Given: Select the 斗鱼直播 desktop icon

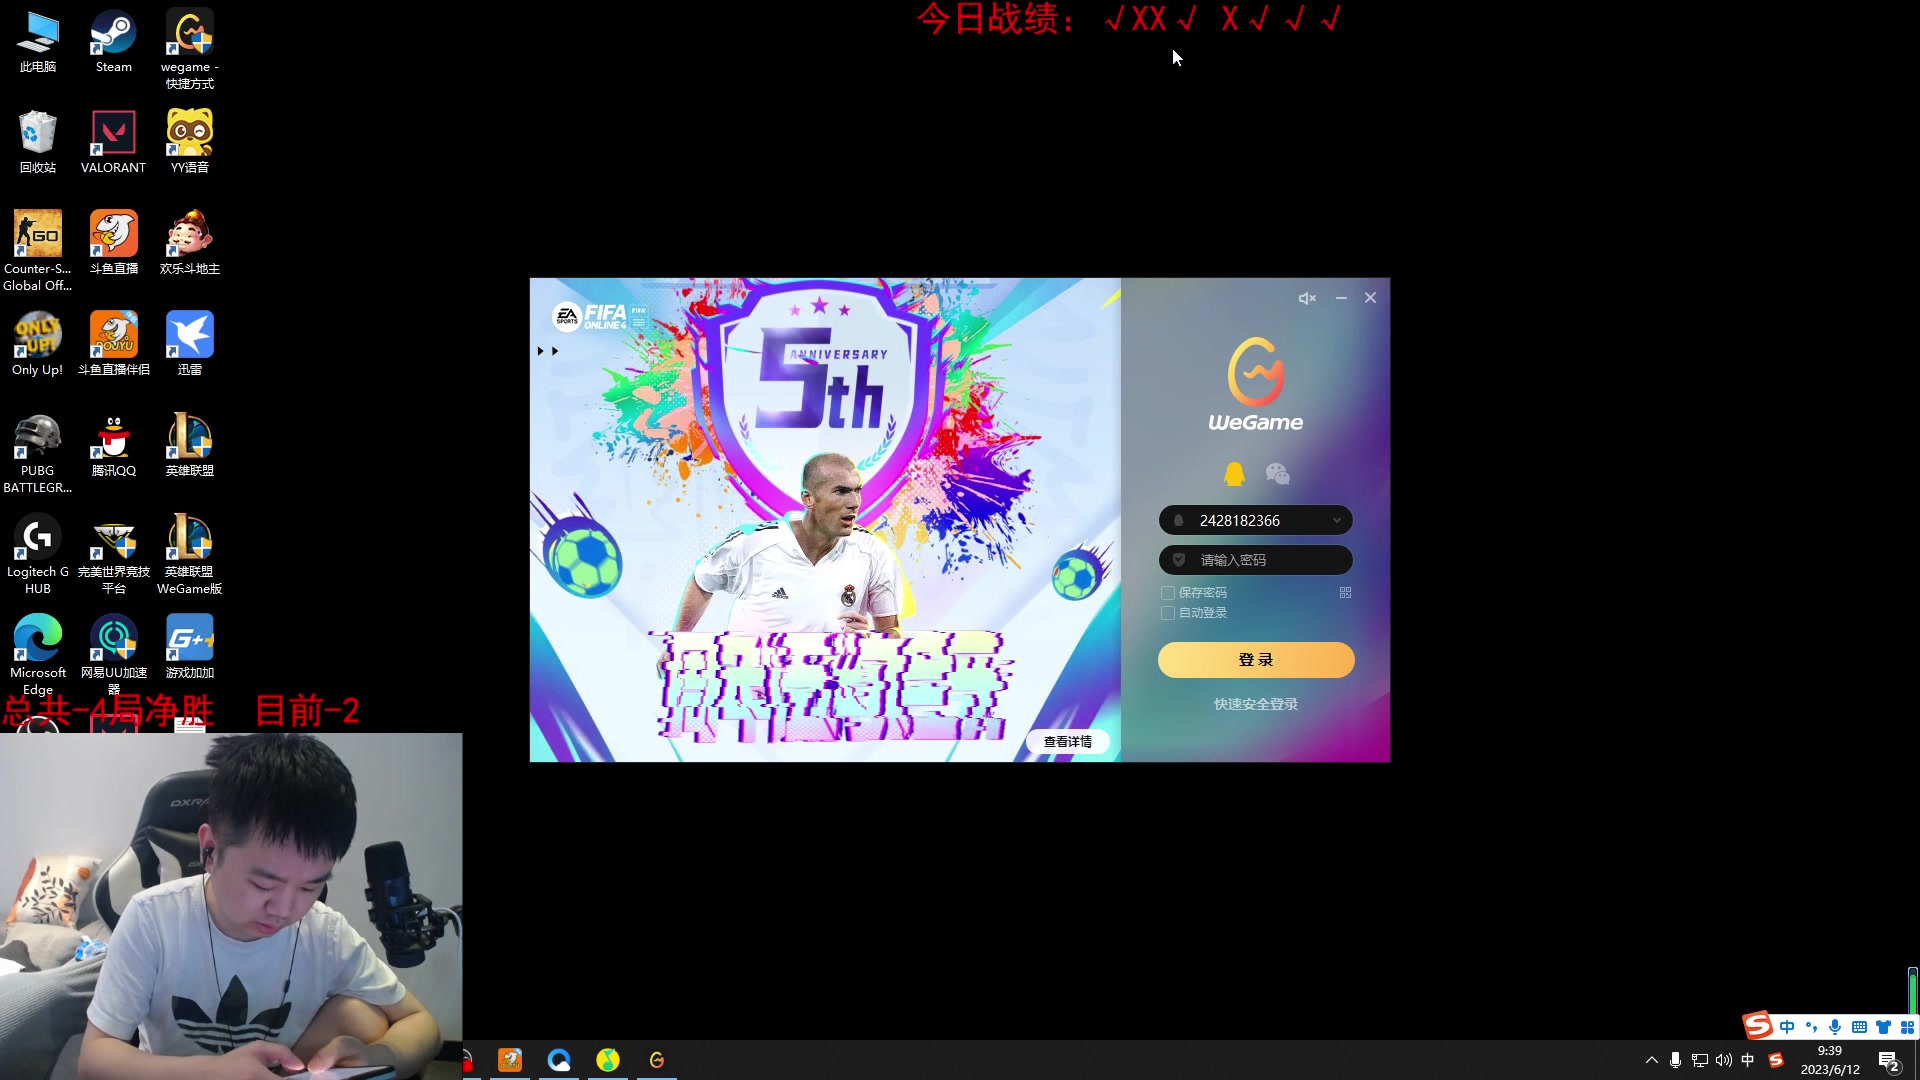Looking at the screenshot, I should click(114, 243).
